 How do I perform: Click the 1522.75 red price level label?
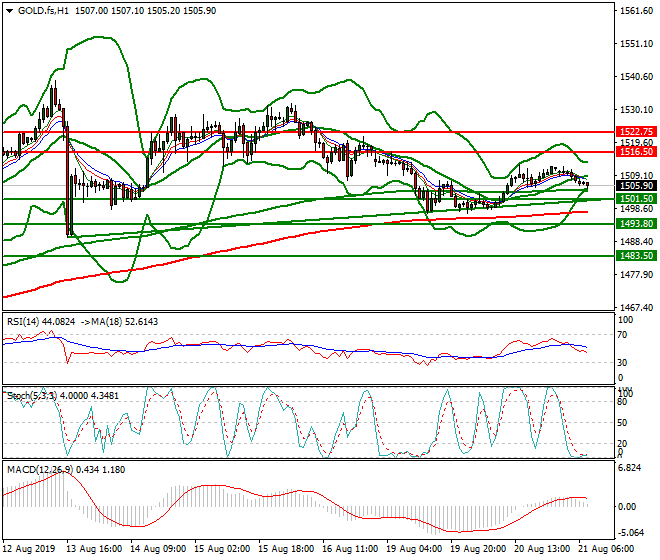(636, 132)
